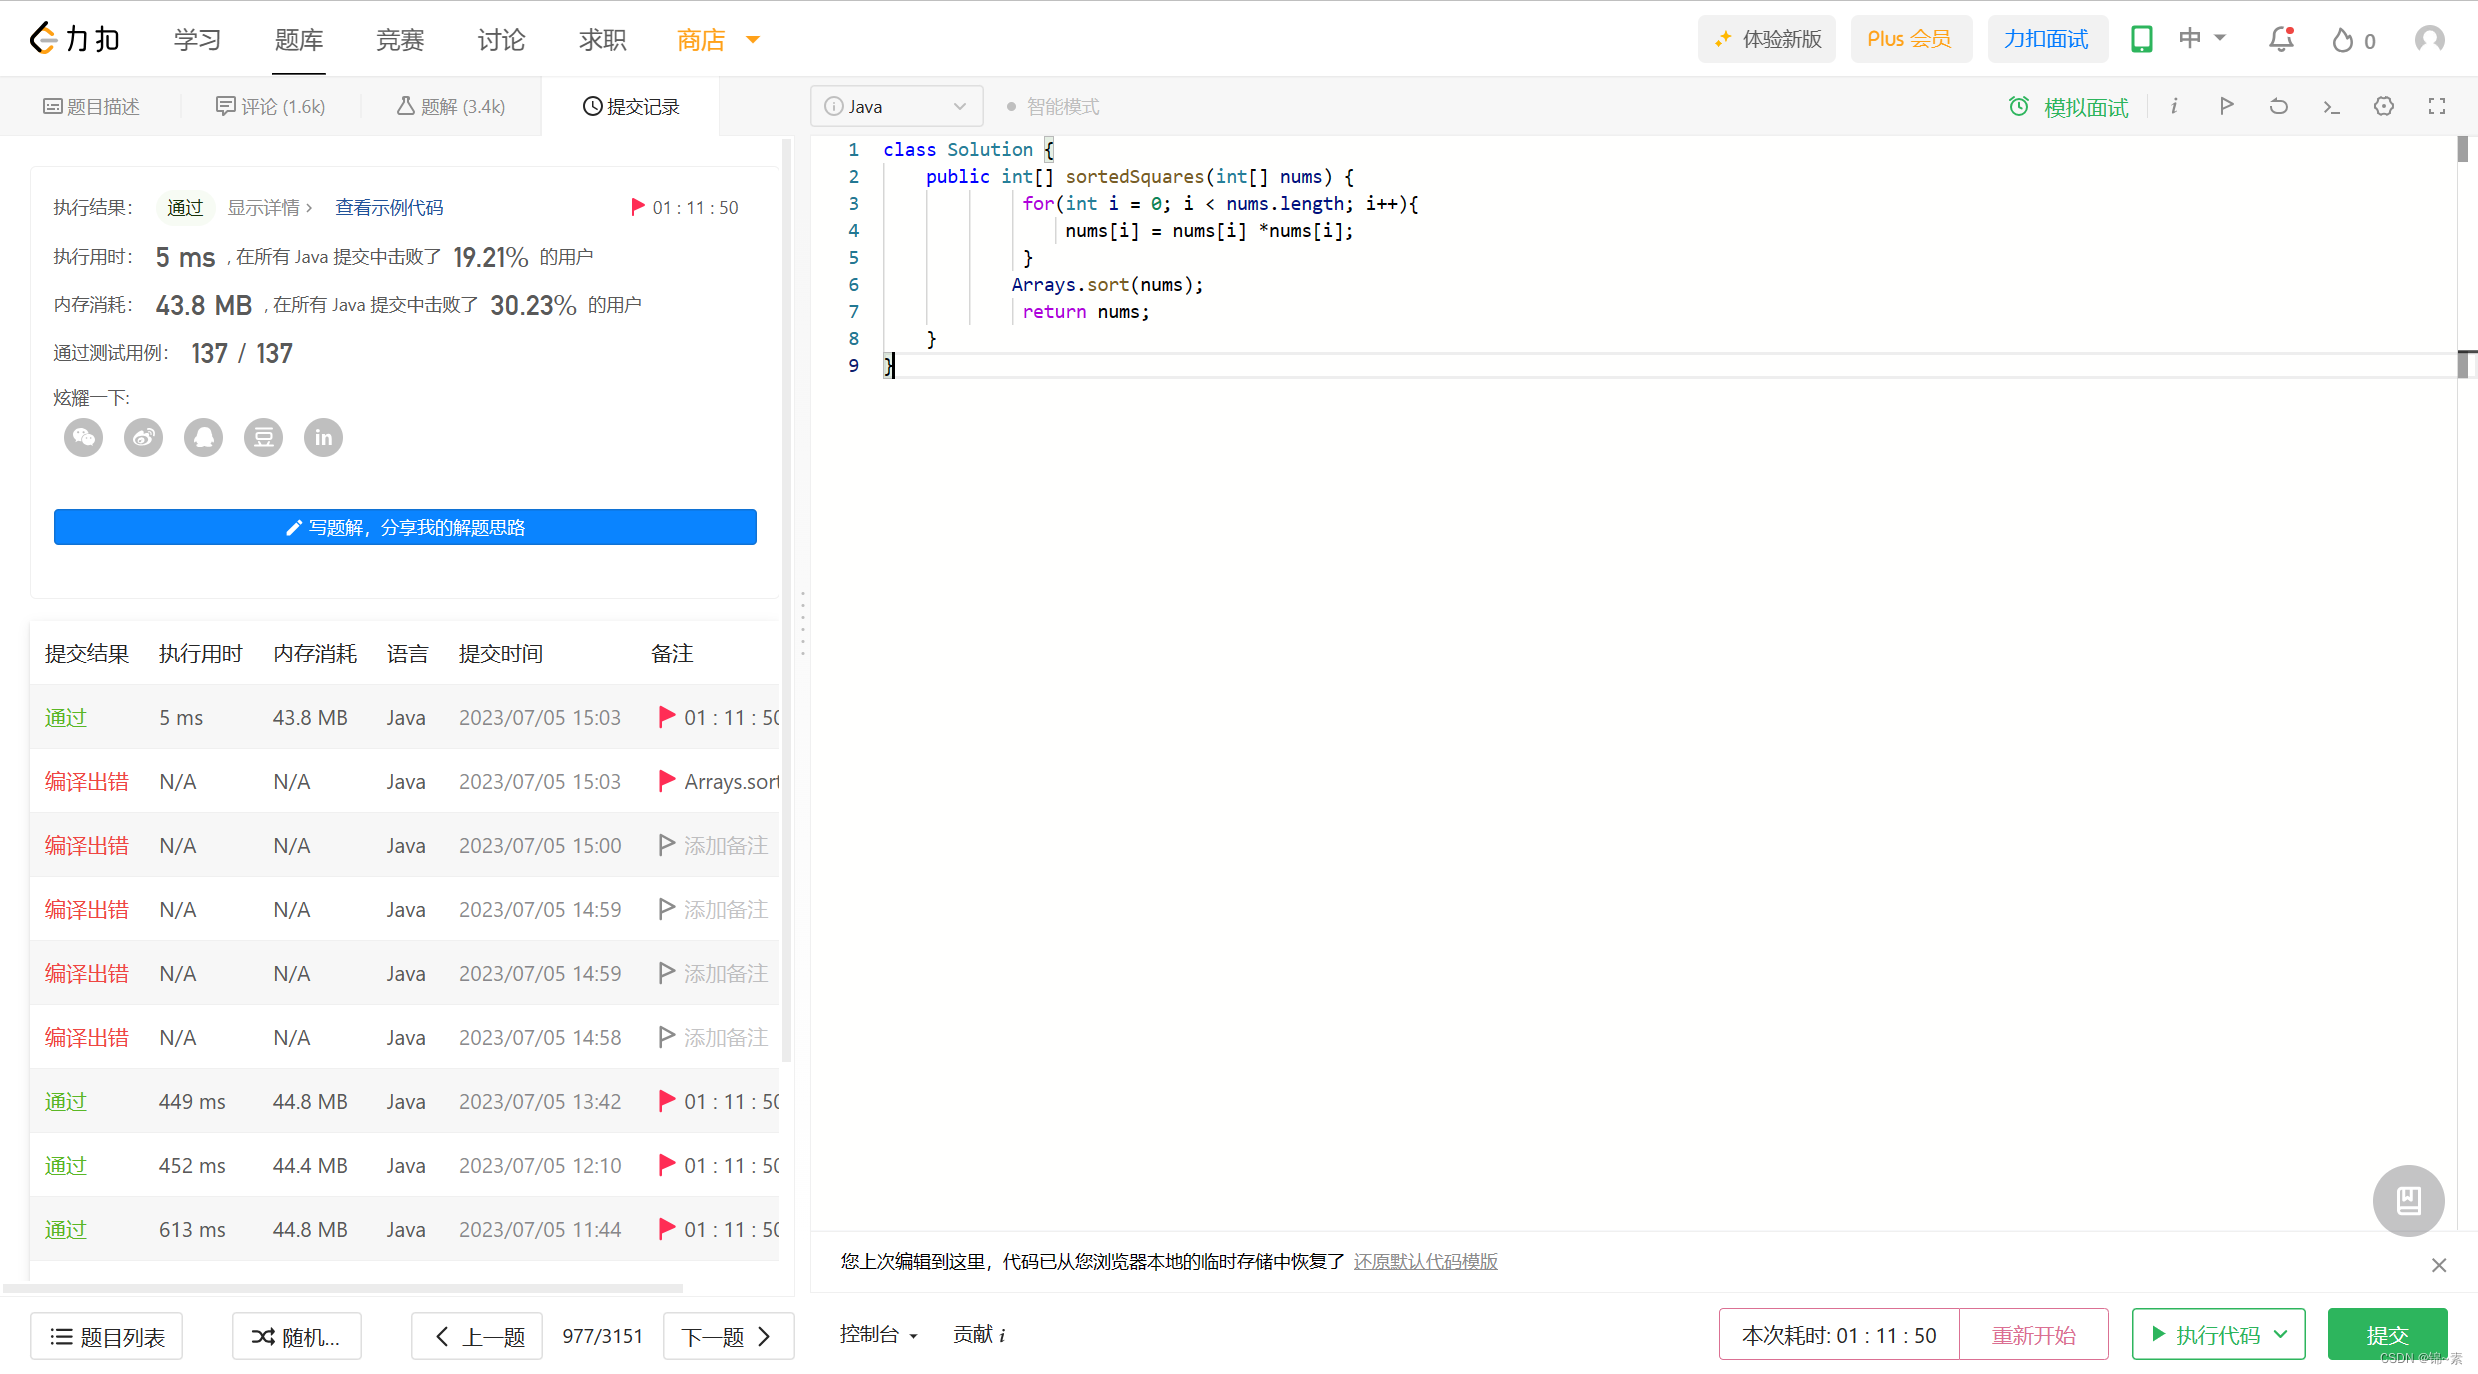This screenshot has width=2478, height=1374.
Task: Add note flag for 14:58 submission
Action: [667, 1037]
